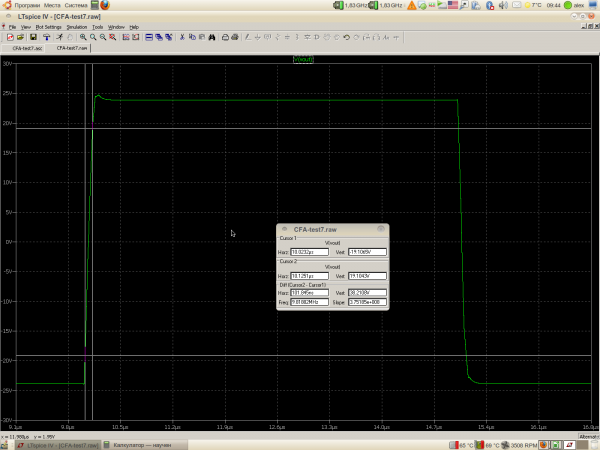The width and height of the screenshot is (600, 450).
Task: Click the Close all windows toolbar icon
Action: [x=169, y=37]
